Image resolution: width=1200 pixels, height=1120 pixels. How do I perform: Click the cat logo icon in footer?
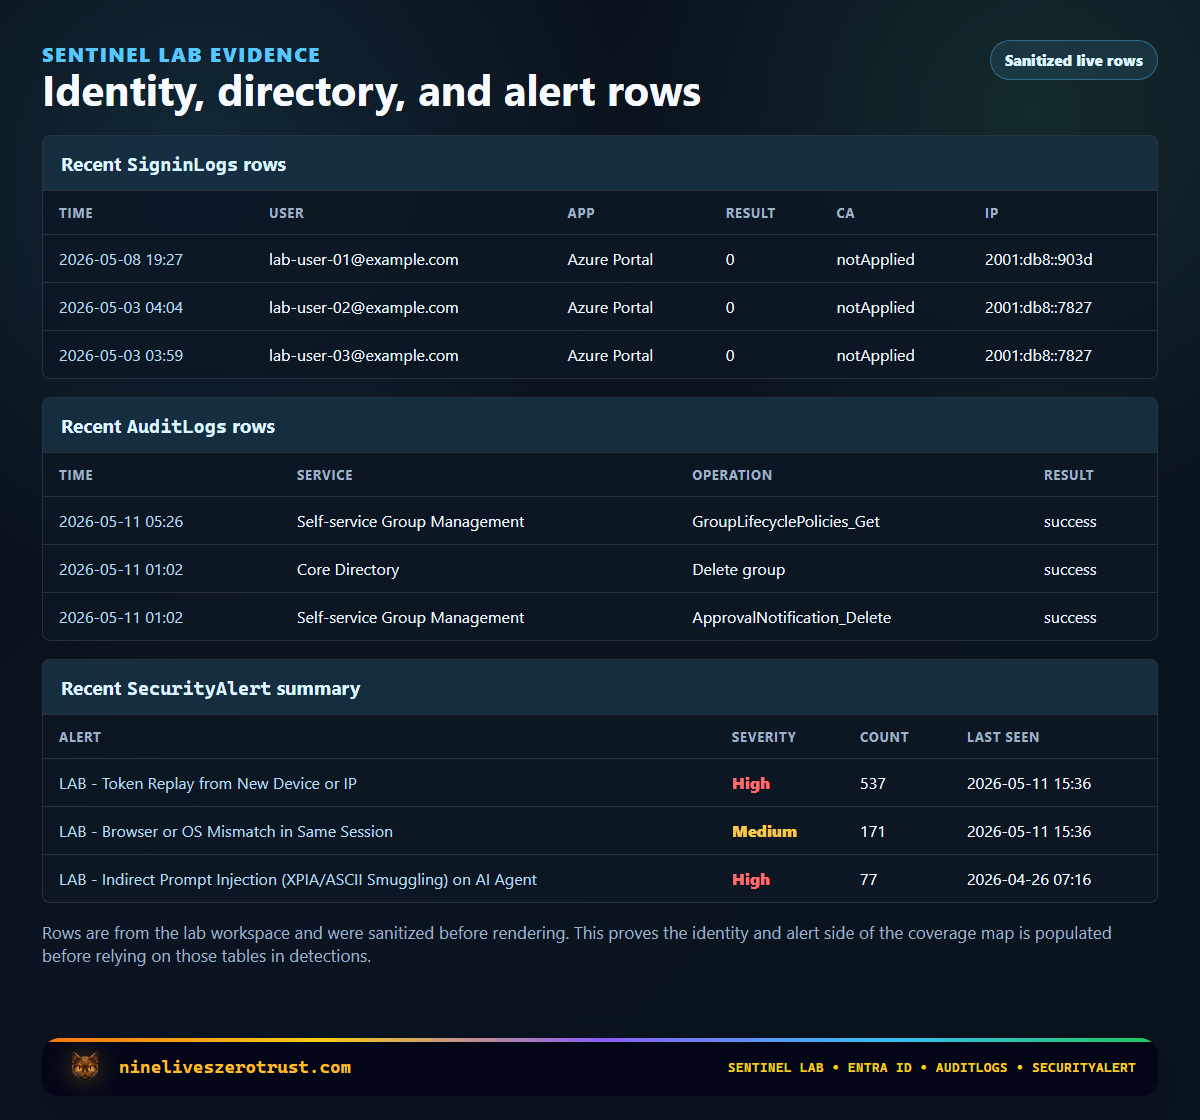pyautogui.click(x=85, y=1067)
